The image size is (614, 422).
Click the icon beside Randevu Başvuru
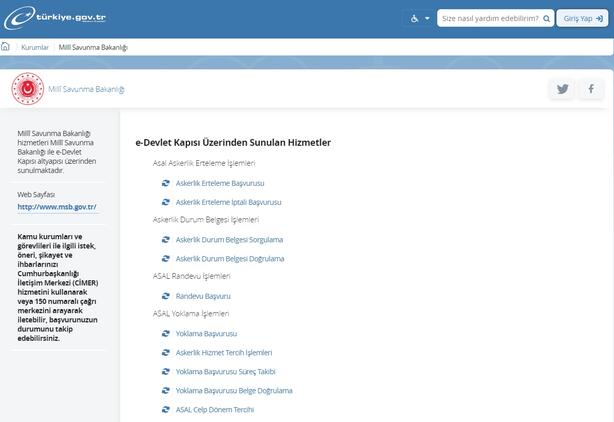click(166, 296)
